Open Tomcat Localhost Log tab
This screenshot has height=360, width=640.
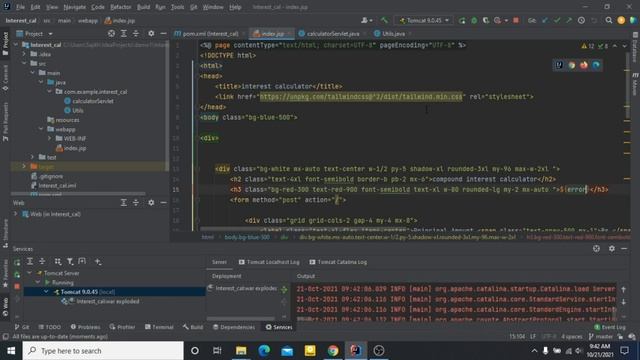point(269,262)
